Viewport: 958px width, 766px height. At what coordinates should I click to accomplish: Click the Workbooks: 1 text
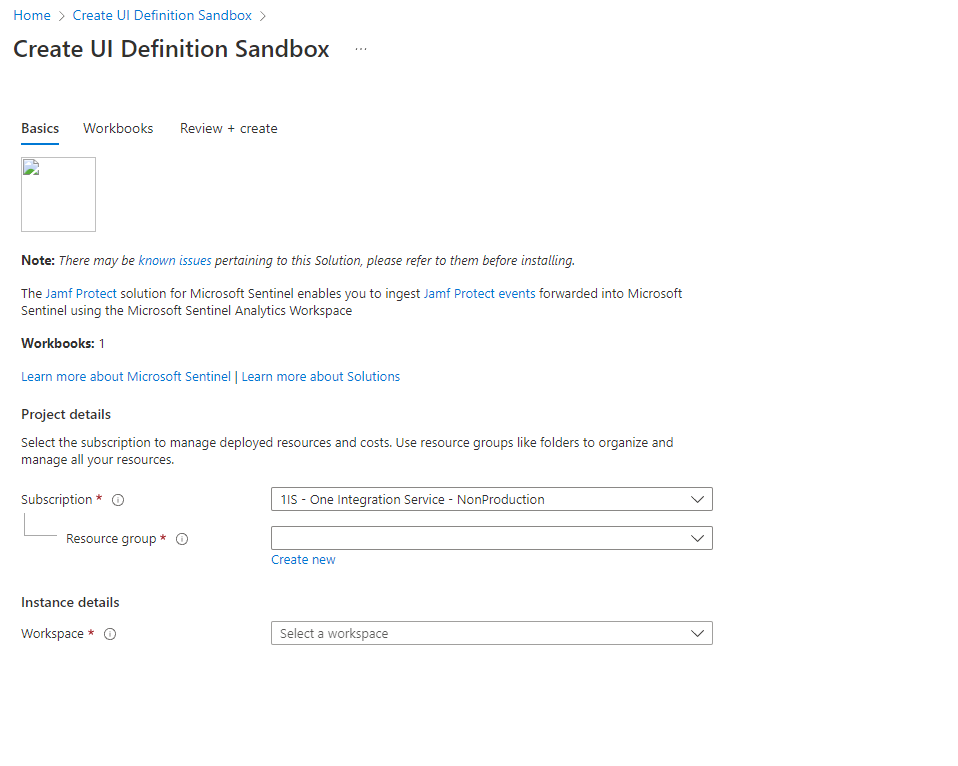63,343
